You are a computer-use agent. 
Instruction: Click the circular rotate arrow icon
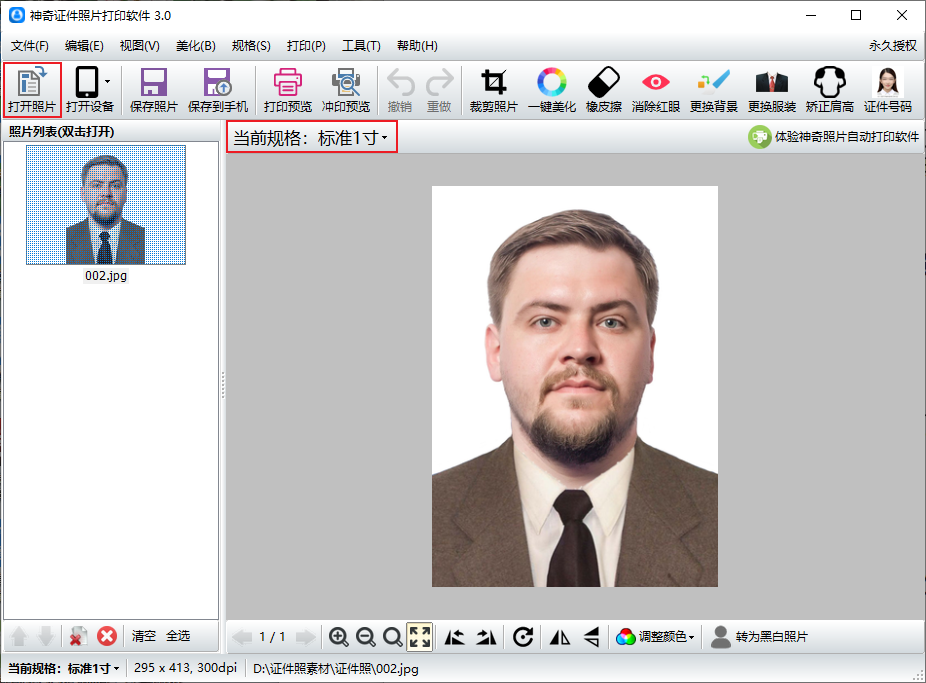(x=523, y=637)
